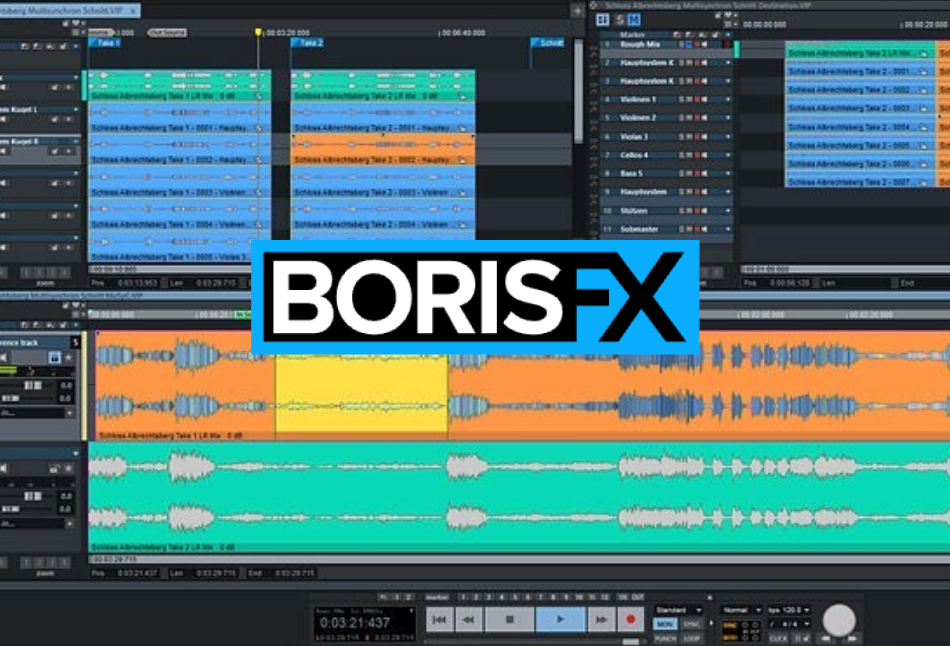950x646 pixels.
Task: Close the Multisynchron Schnitt.VIP tab
Action: pyautogui.click(x=133, y=11)
